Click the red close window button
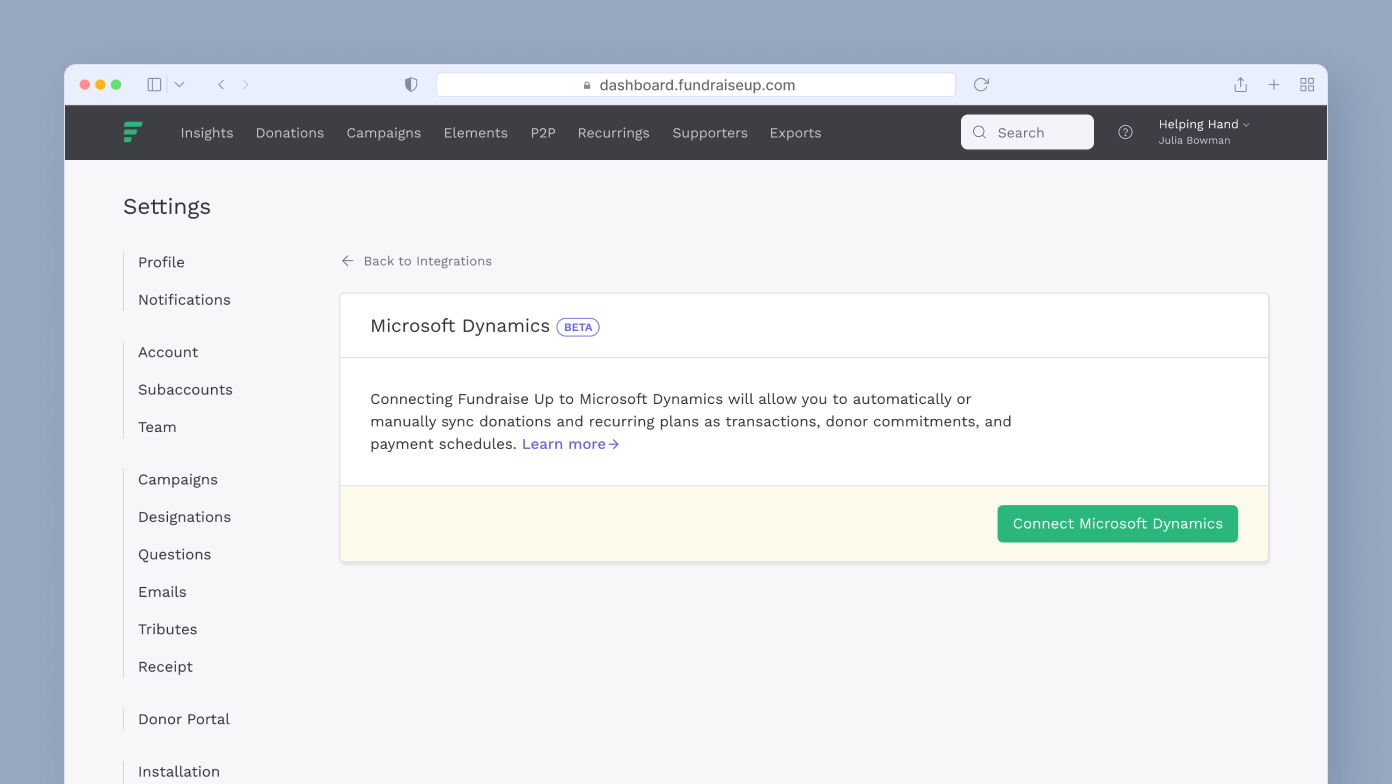 [x=85, y=85]
